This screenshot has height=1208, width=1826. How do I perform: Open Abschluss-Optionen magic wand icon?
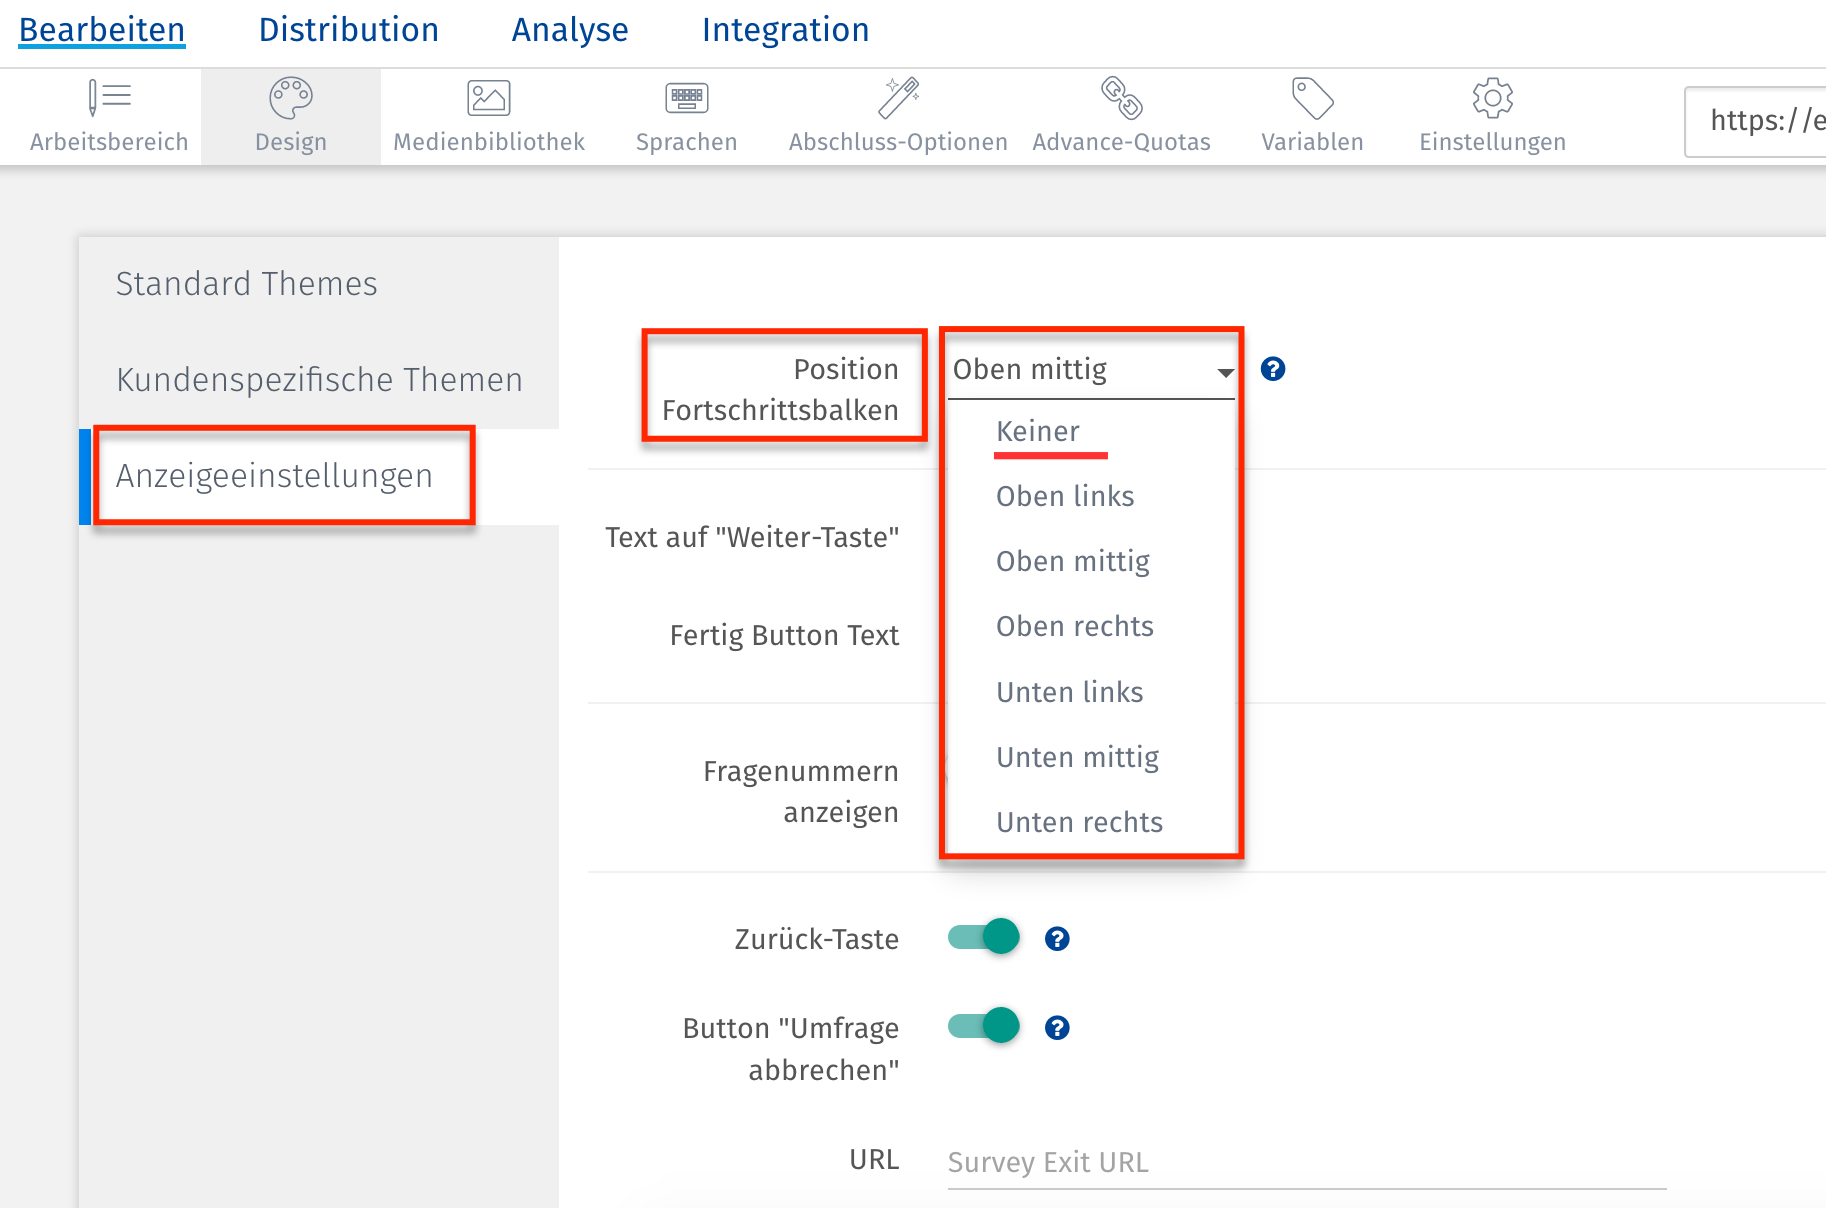tap(898, 99)
